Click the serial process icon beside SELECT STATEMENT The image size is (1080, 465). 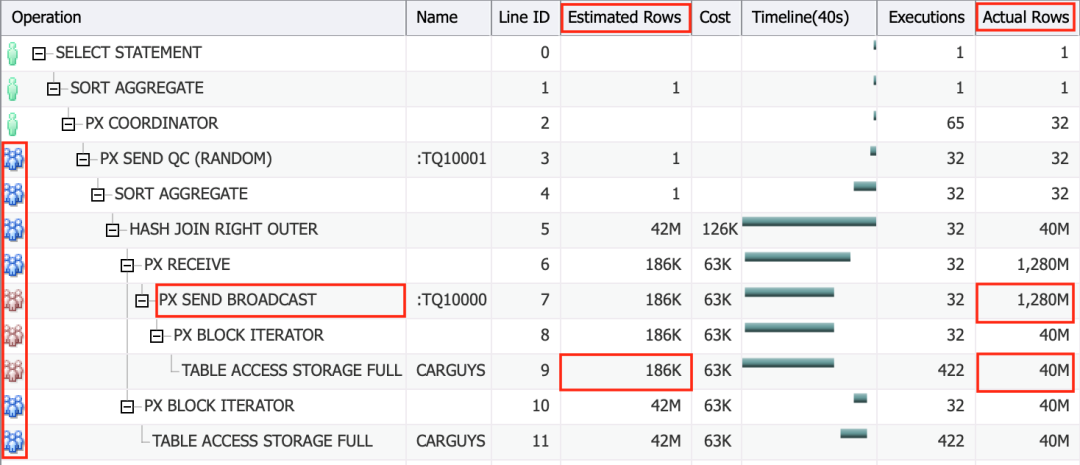point(13,53)
